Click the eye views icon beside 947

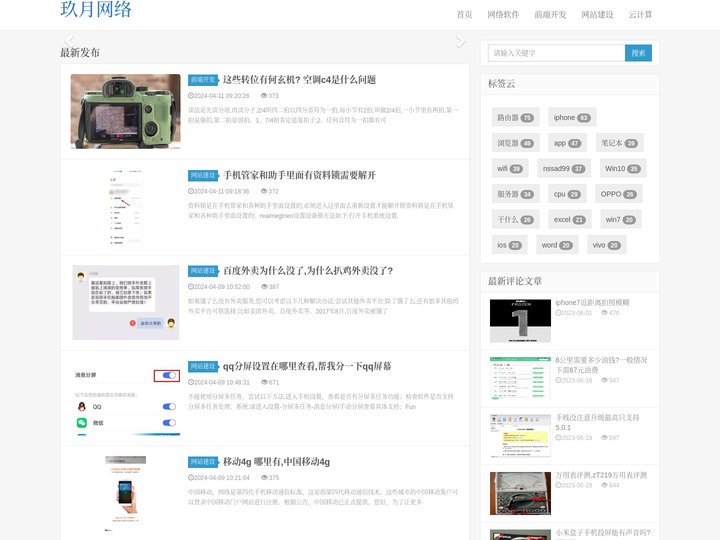[x=605, y=380]
